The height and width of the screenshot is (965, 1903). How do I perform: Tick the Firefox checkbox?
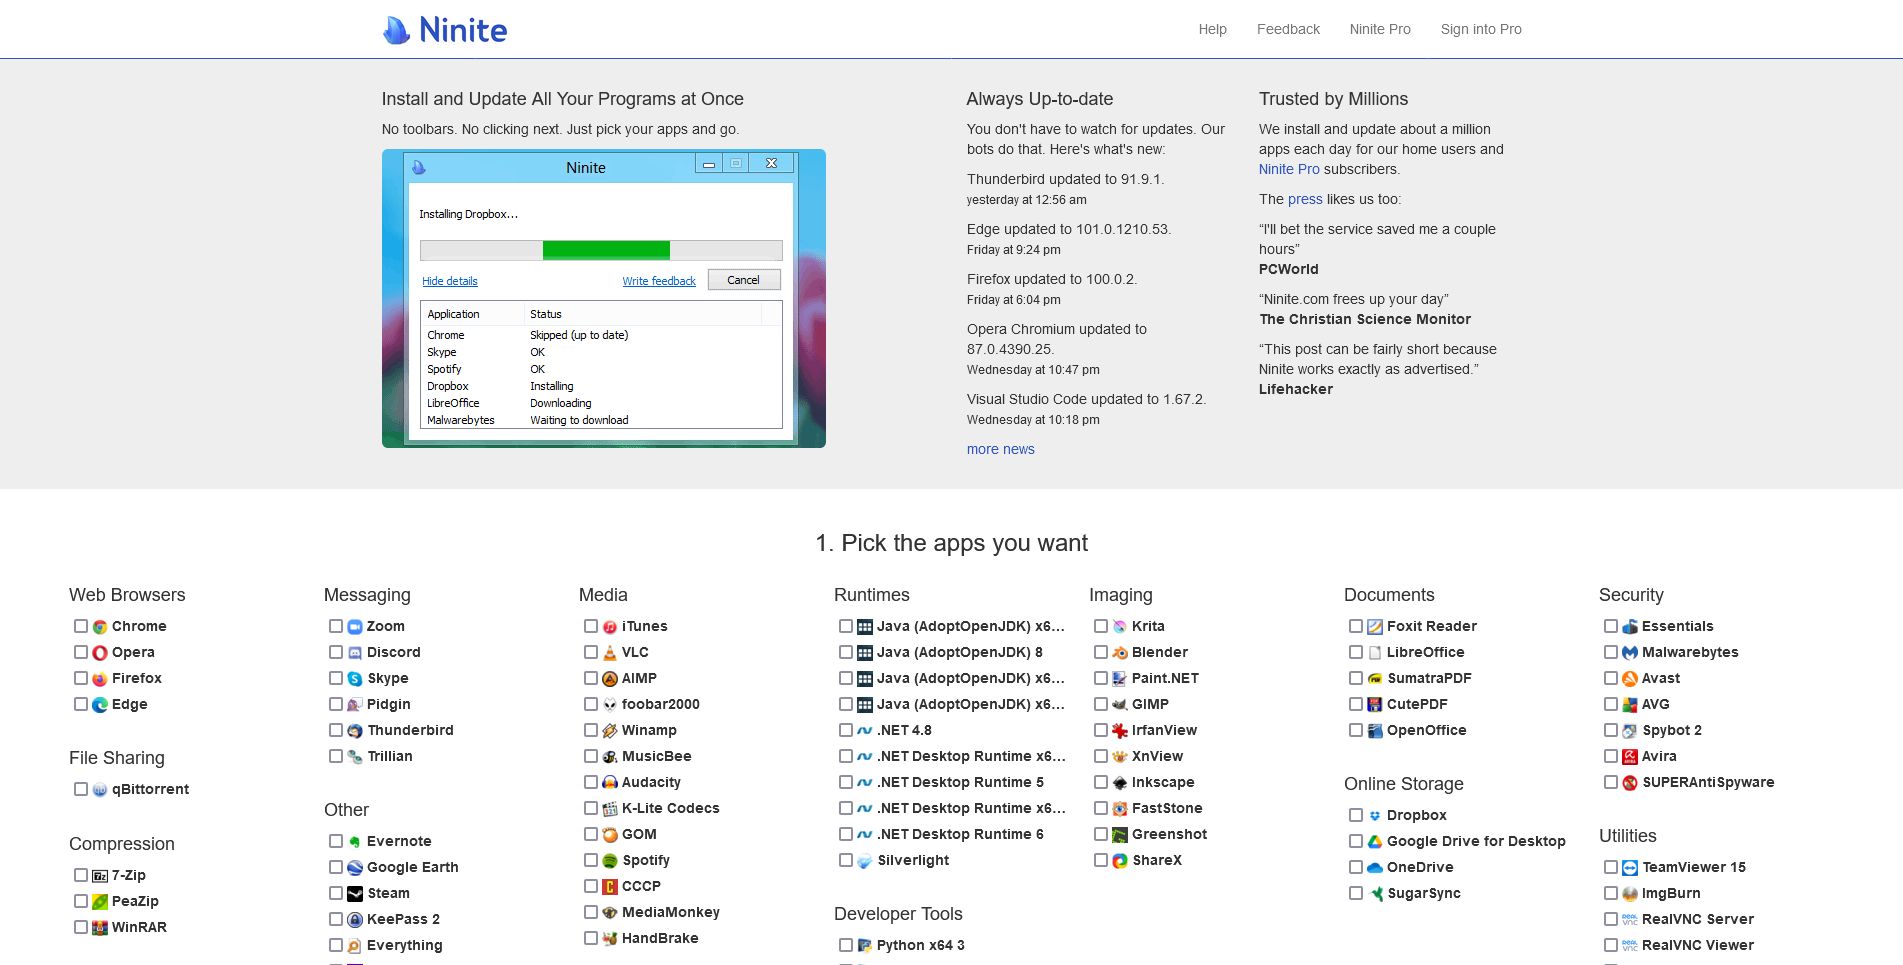point(81,678)
